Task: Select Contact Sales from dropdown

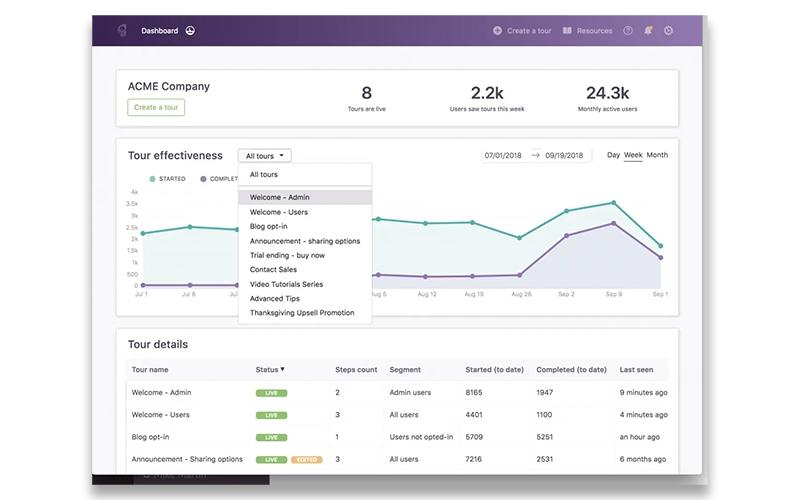Action: point(305,269)
